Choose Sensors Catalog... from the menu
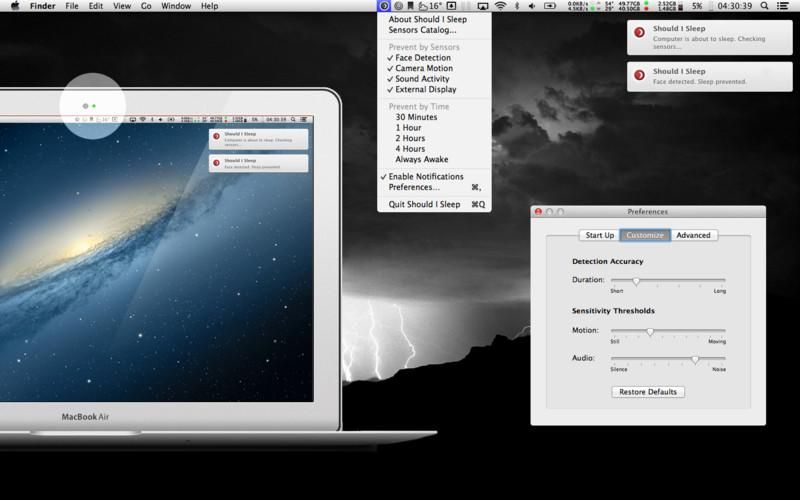Viewport: 800px width, 500px height. [x=422, y=30]
